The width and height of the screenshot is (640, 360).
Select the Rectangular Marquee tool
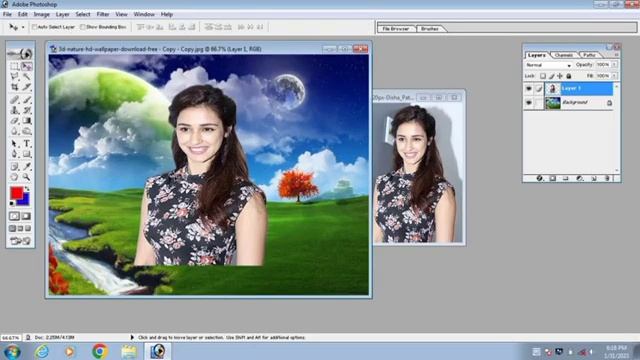[15, 66]
